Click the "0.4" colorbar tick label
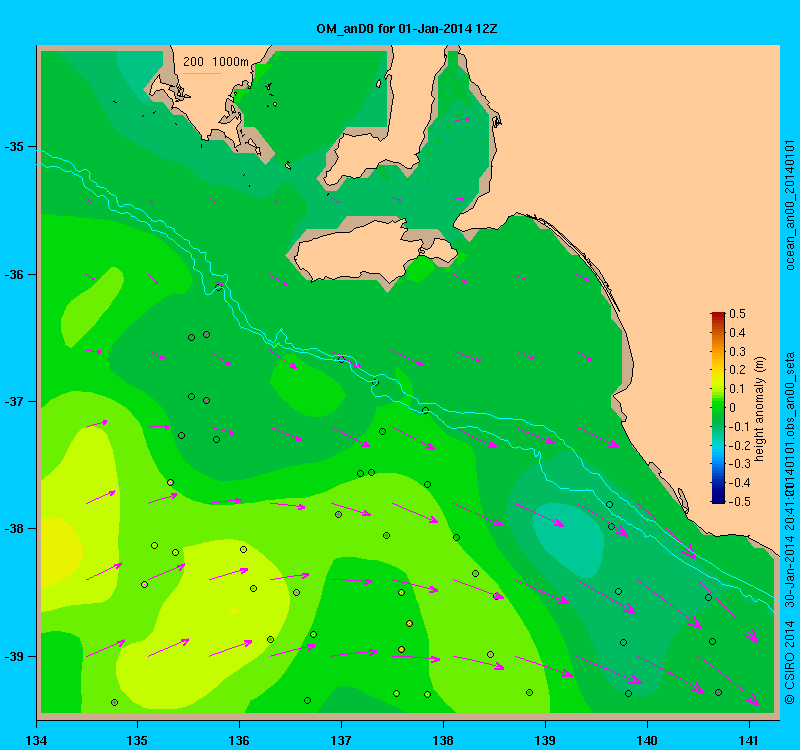 coord(738,333)
